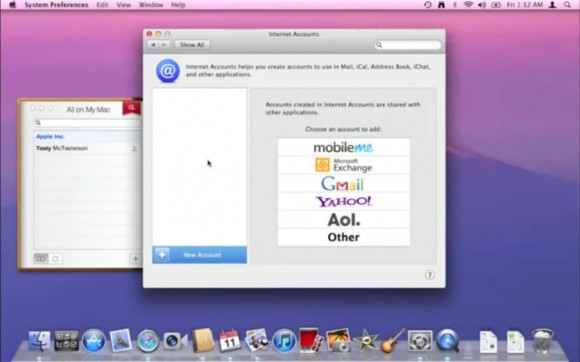
Task: Open the System Preferences menu
Action: click(x=56, y=5)
